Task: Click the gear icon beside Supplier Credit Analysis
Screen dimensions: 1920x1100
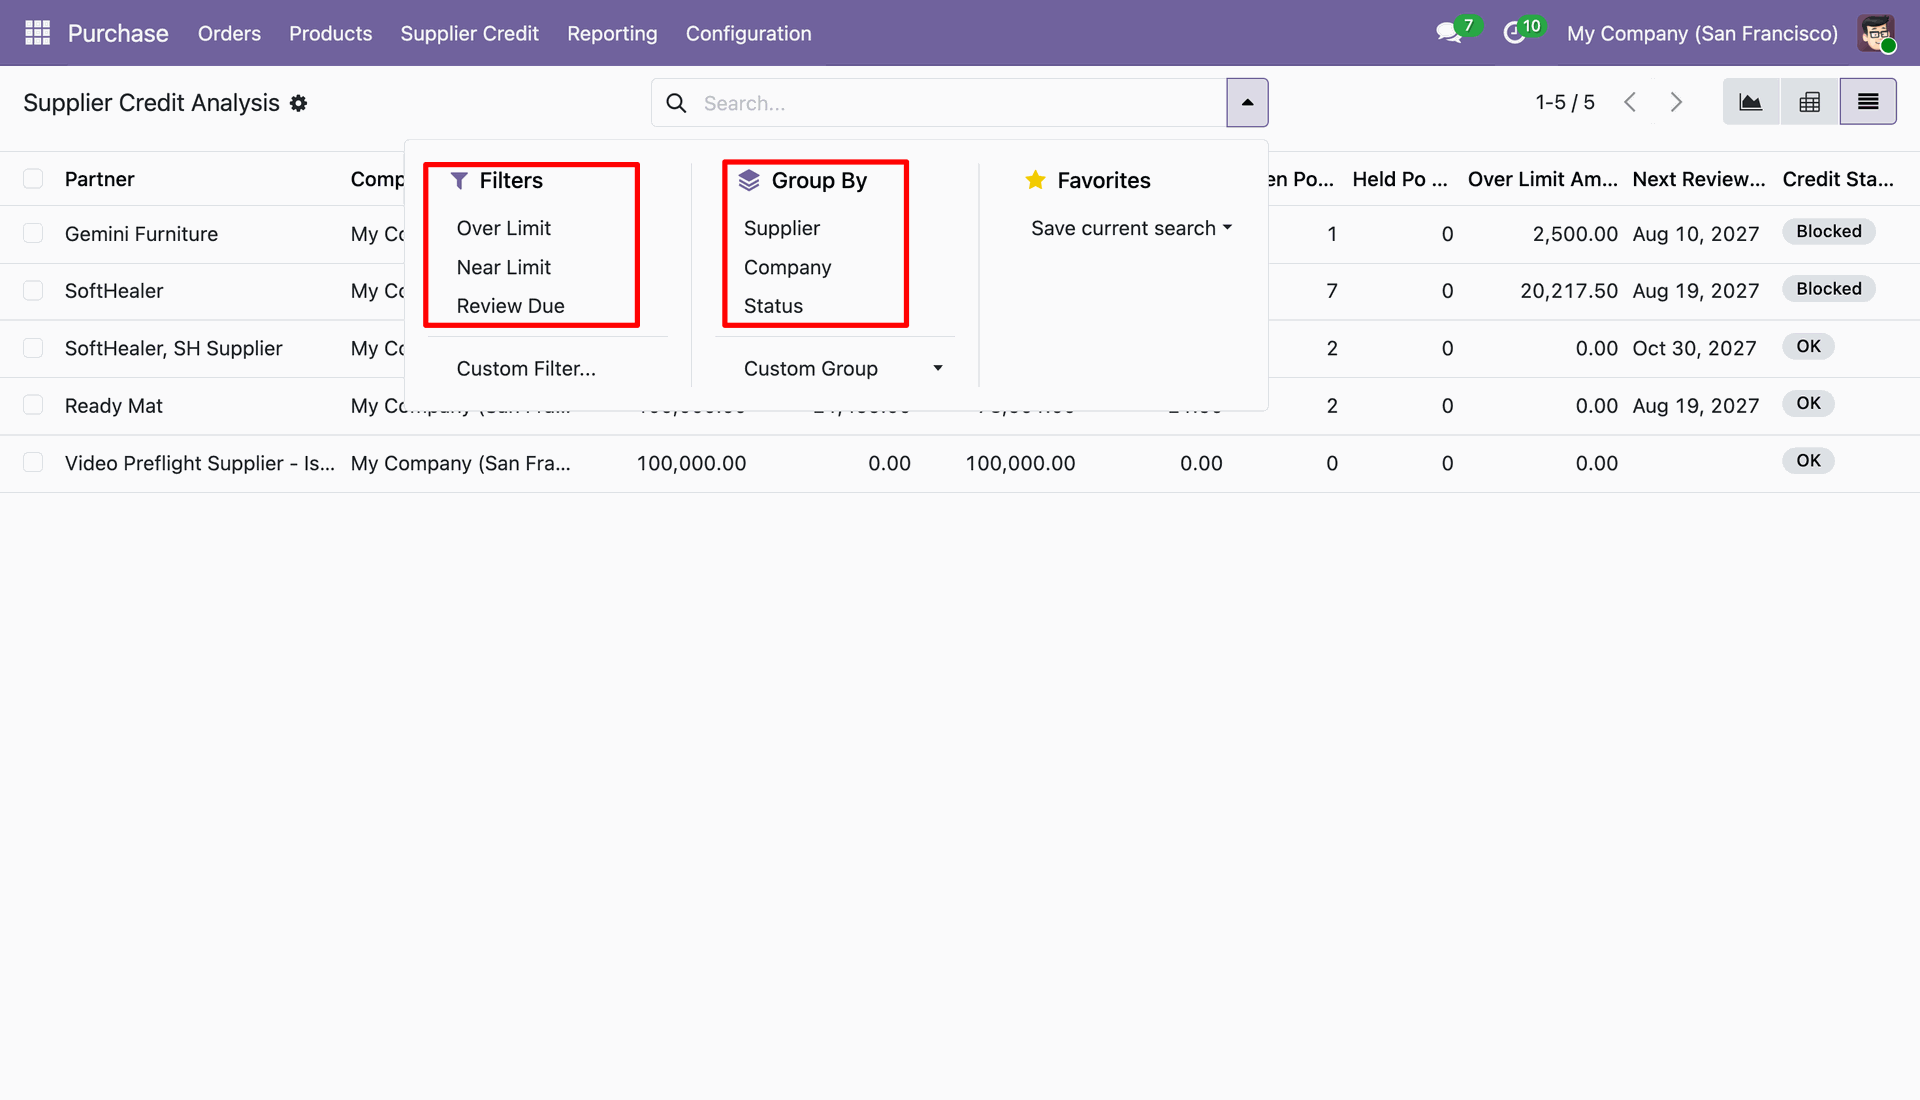Action: (298, 103)
